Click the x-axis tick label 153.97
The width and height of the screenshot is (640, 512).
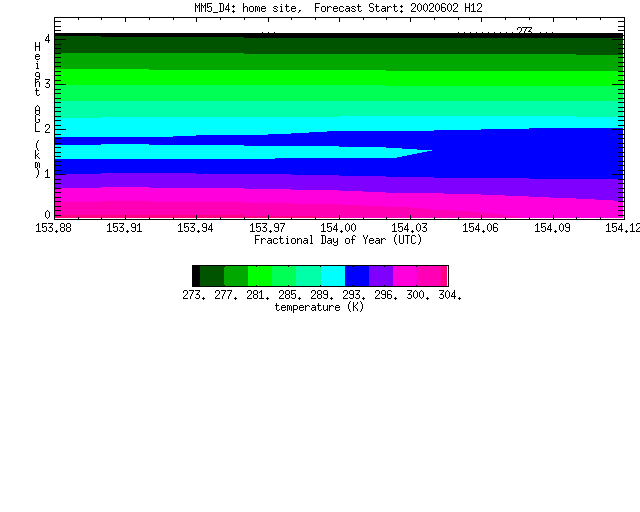(267, 228)
